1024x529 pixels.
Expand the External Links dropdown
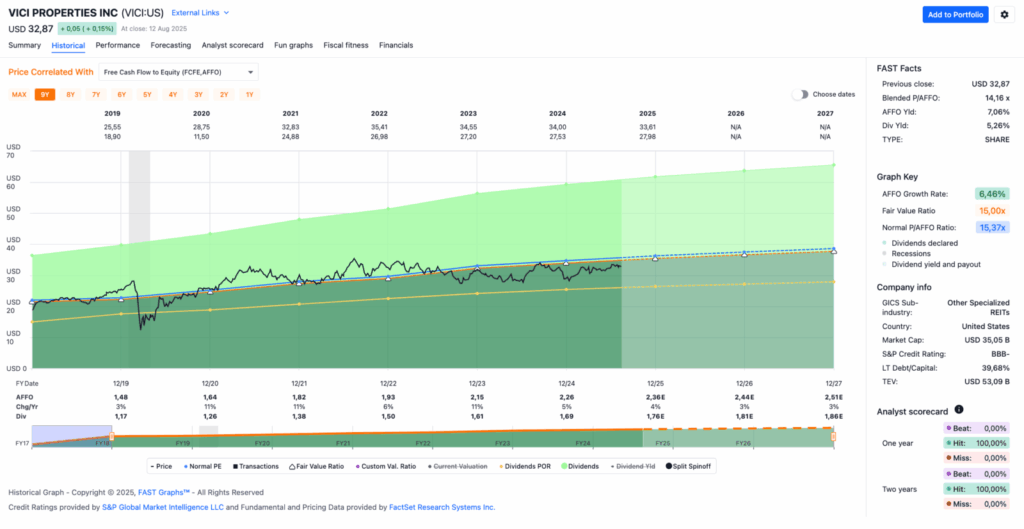[200, 12]
